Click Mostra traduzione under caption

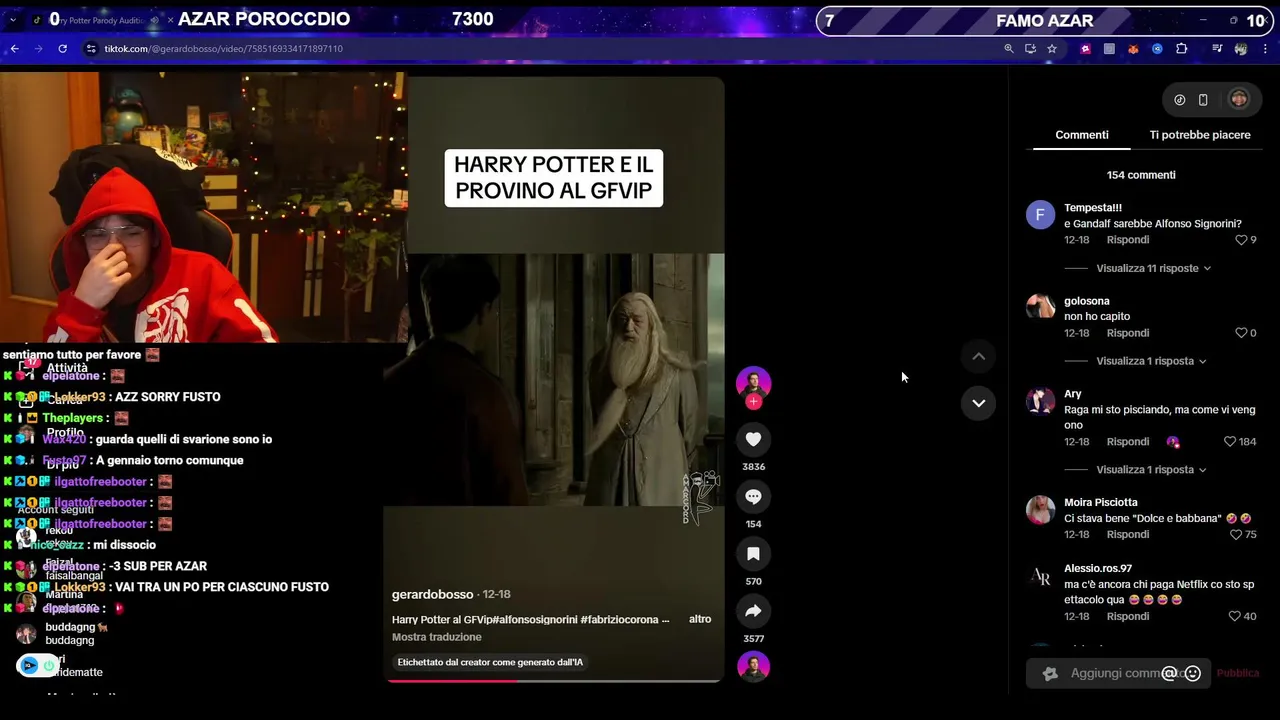coord(437,637)
